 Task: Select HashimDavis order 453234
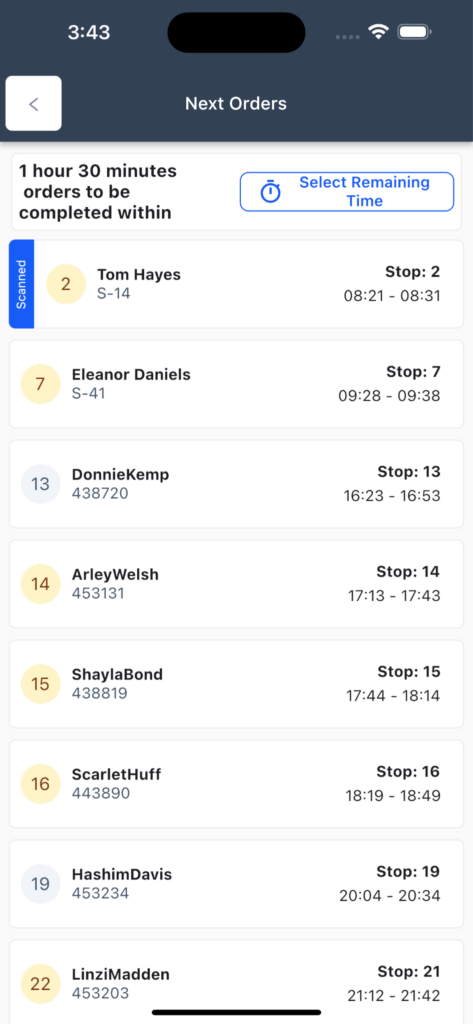point(236,884)
